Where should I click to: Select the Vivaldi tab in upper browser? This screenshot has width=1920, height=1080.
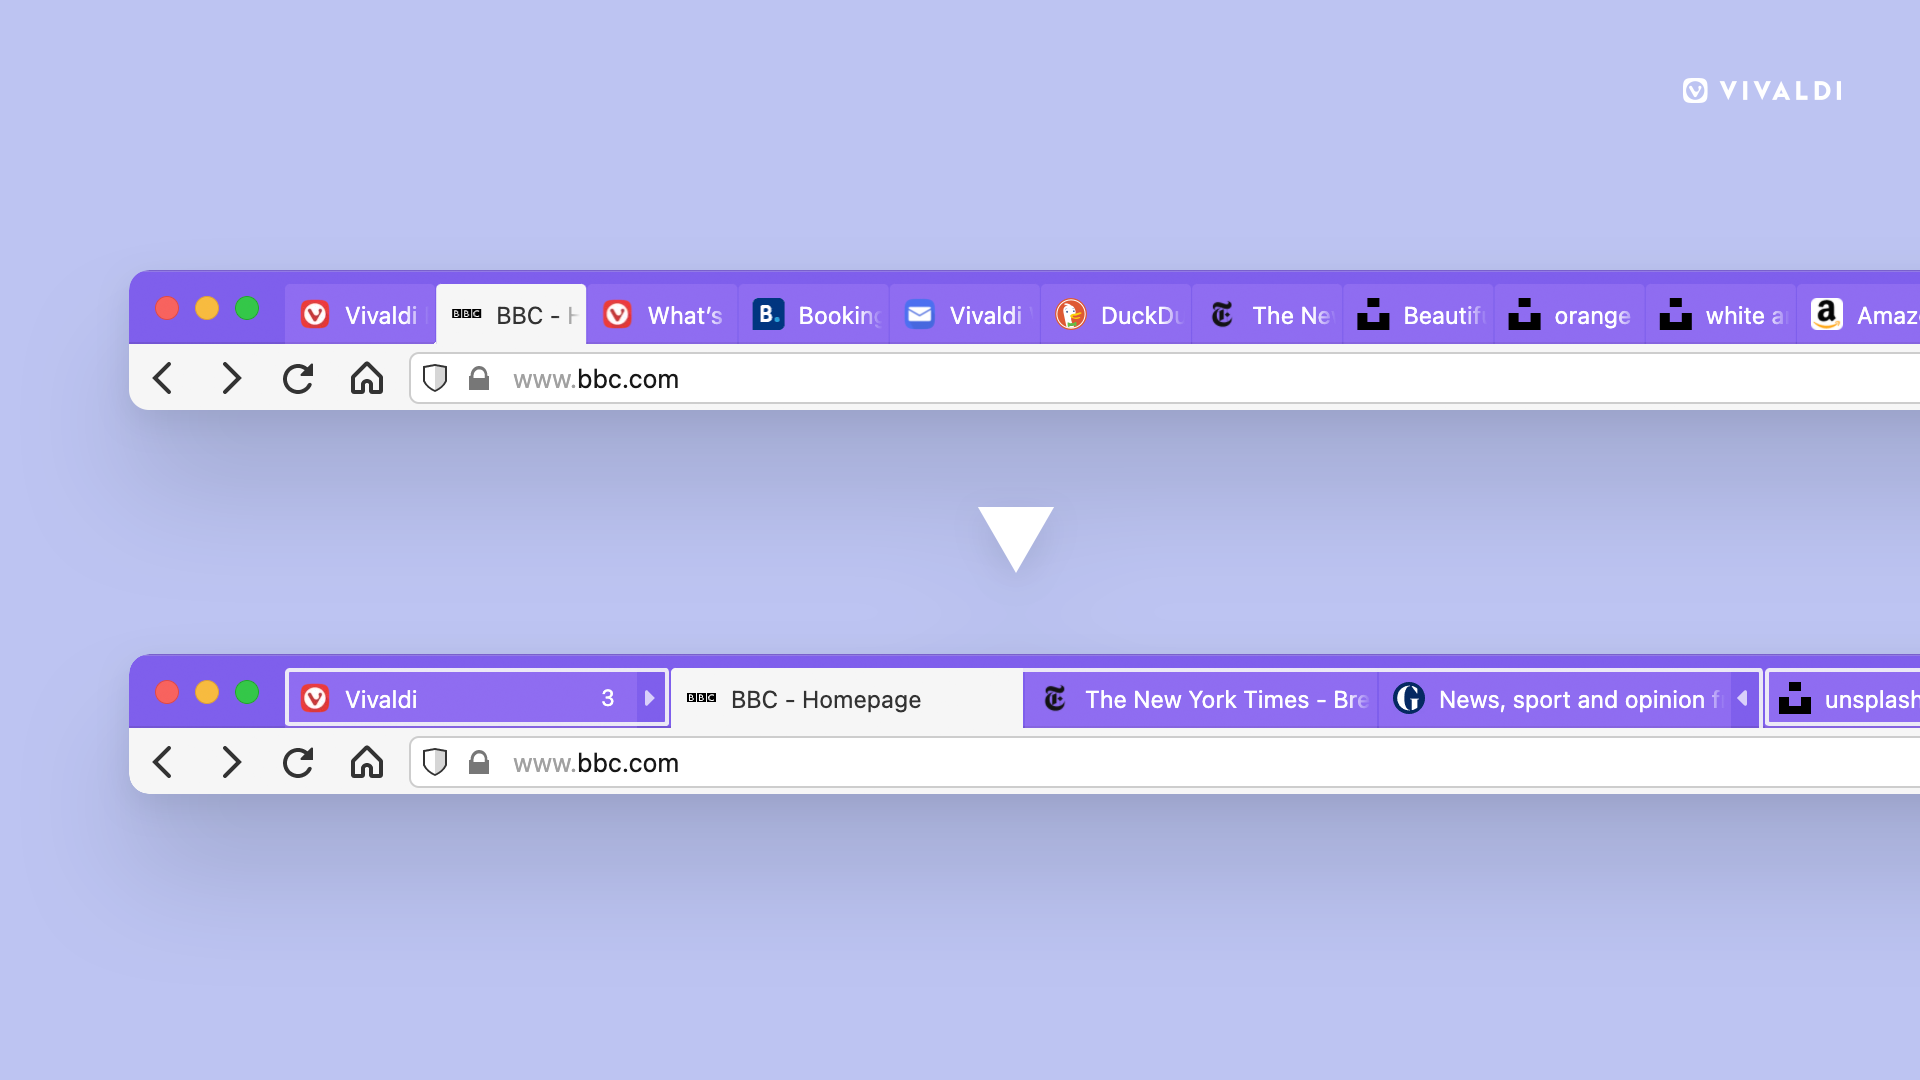point(359,314)
